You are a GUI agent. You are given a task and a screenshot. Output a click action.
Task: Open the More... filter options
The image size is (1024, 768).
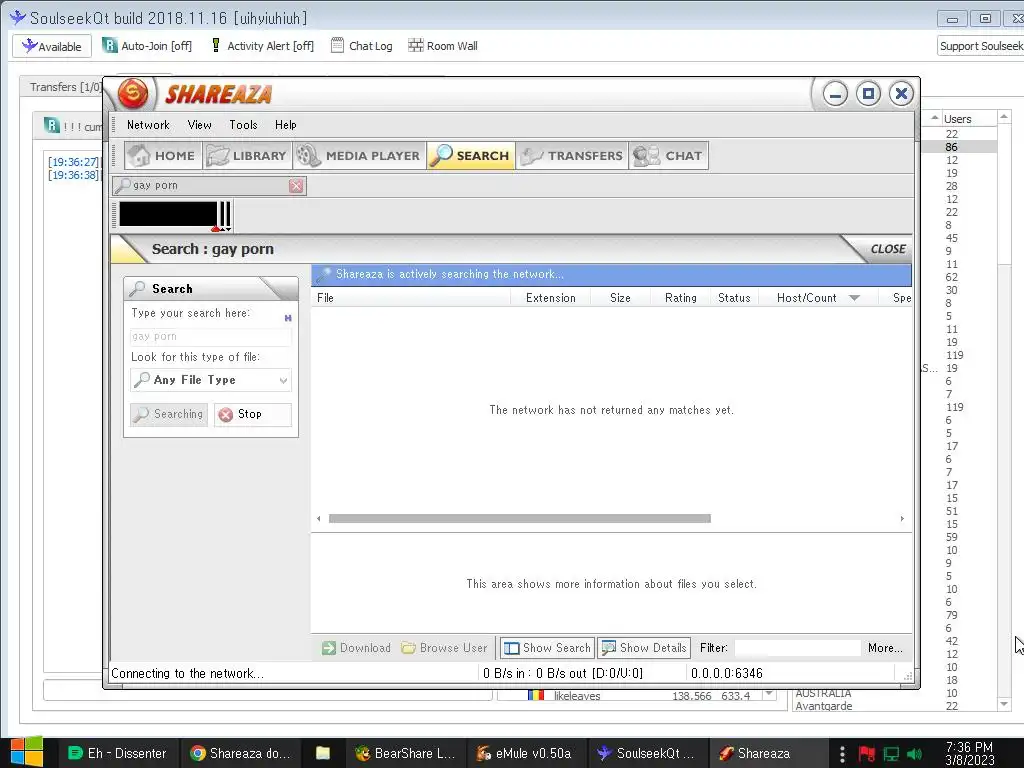[x=885, y=648]
